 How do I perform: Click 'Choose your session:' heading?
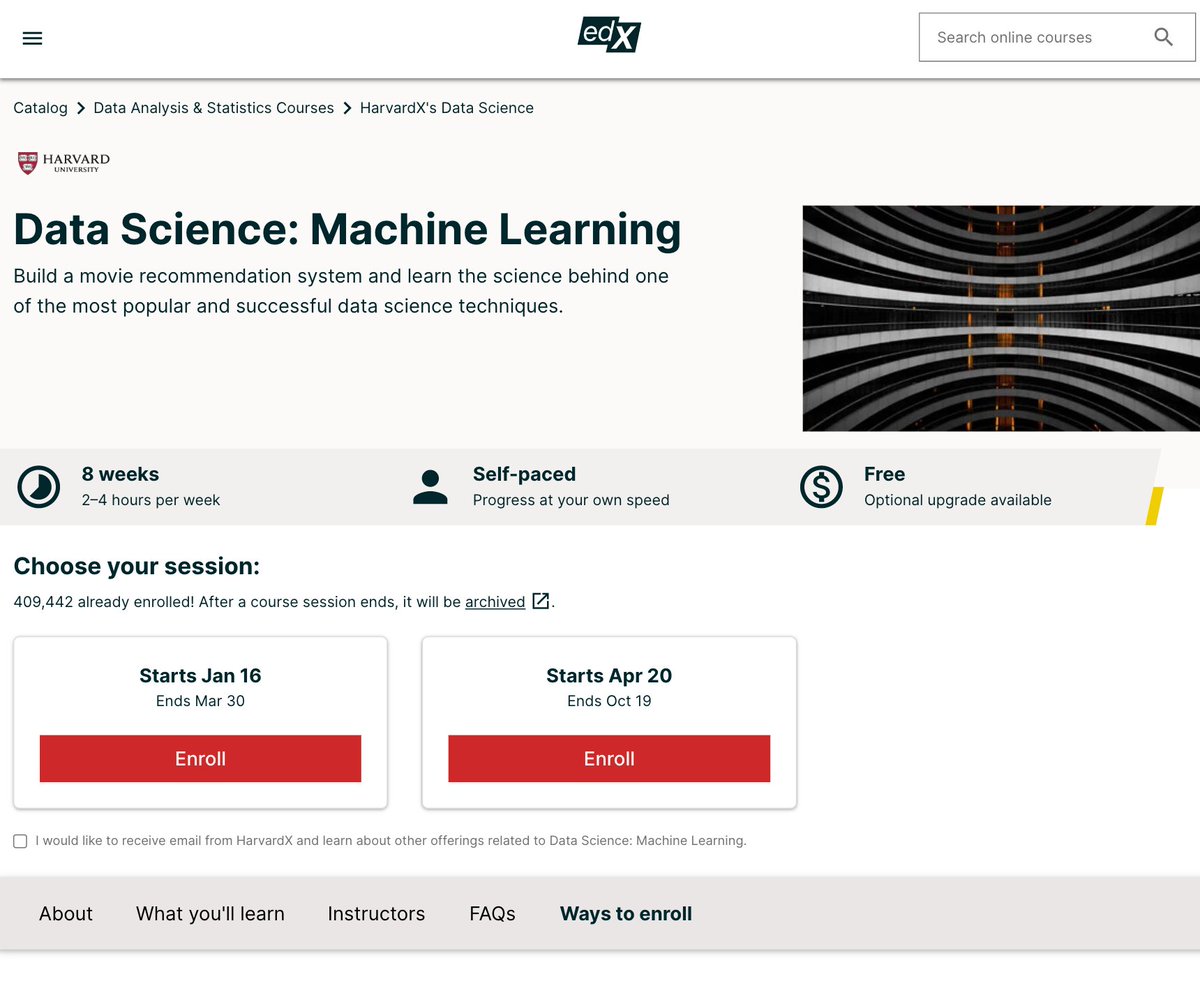click(136, 566)
